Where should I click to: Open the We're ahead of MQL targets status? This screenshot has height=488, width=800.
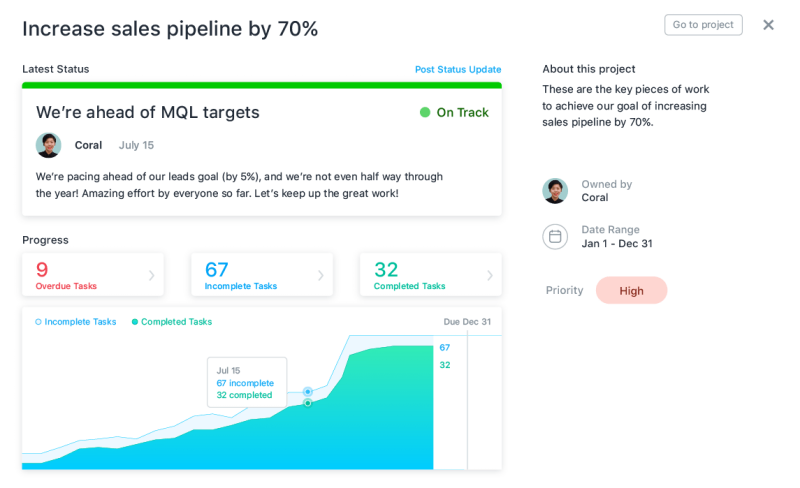point(147,112)
